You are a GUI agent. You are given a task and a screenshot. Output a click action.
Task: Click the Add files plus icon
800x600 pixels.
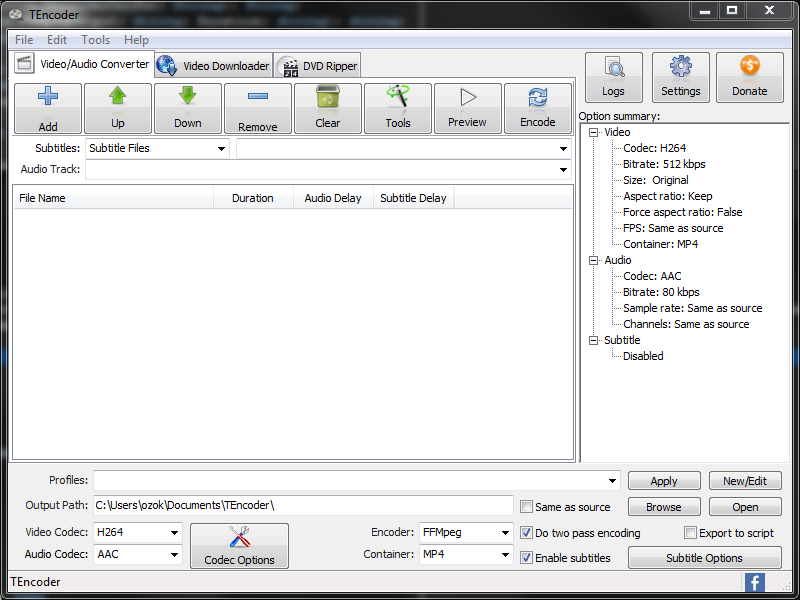pyautogui.click(x=47, y=98)
